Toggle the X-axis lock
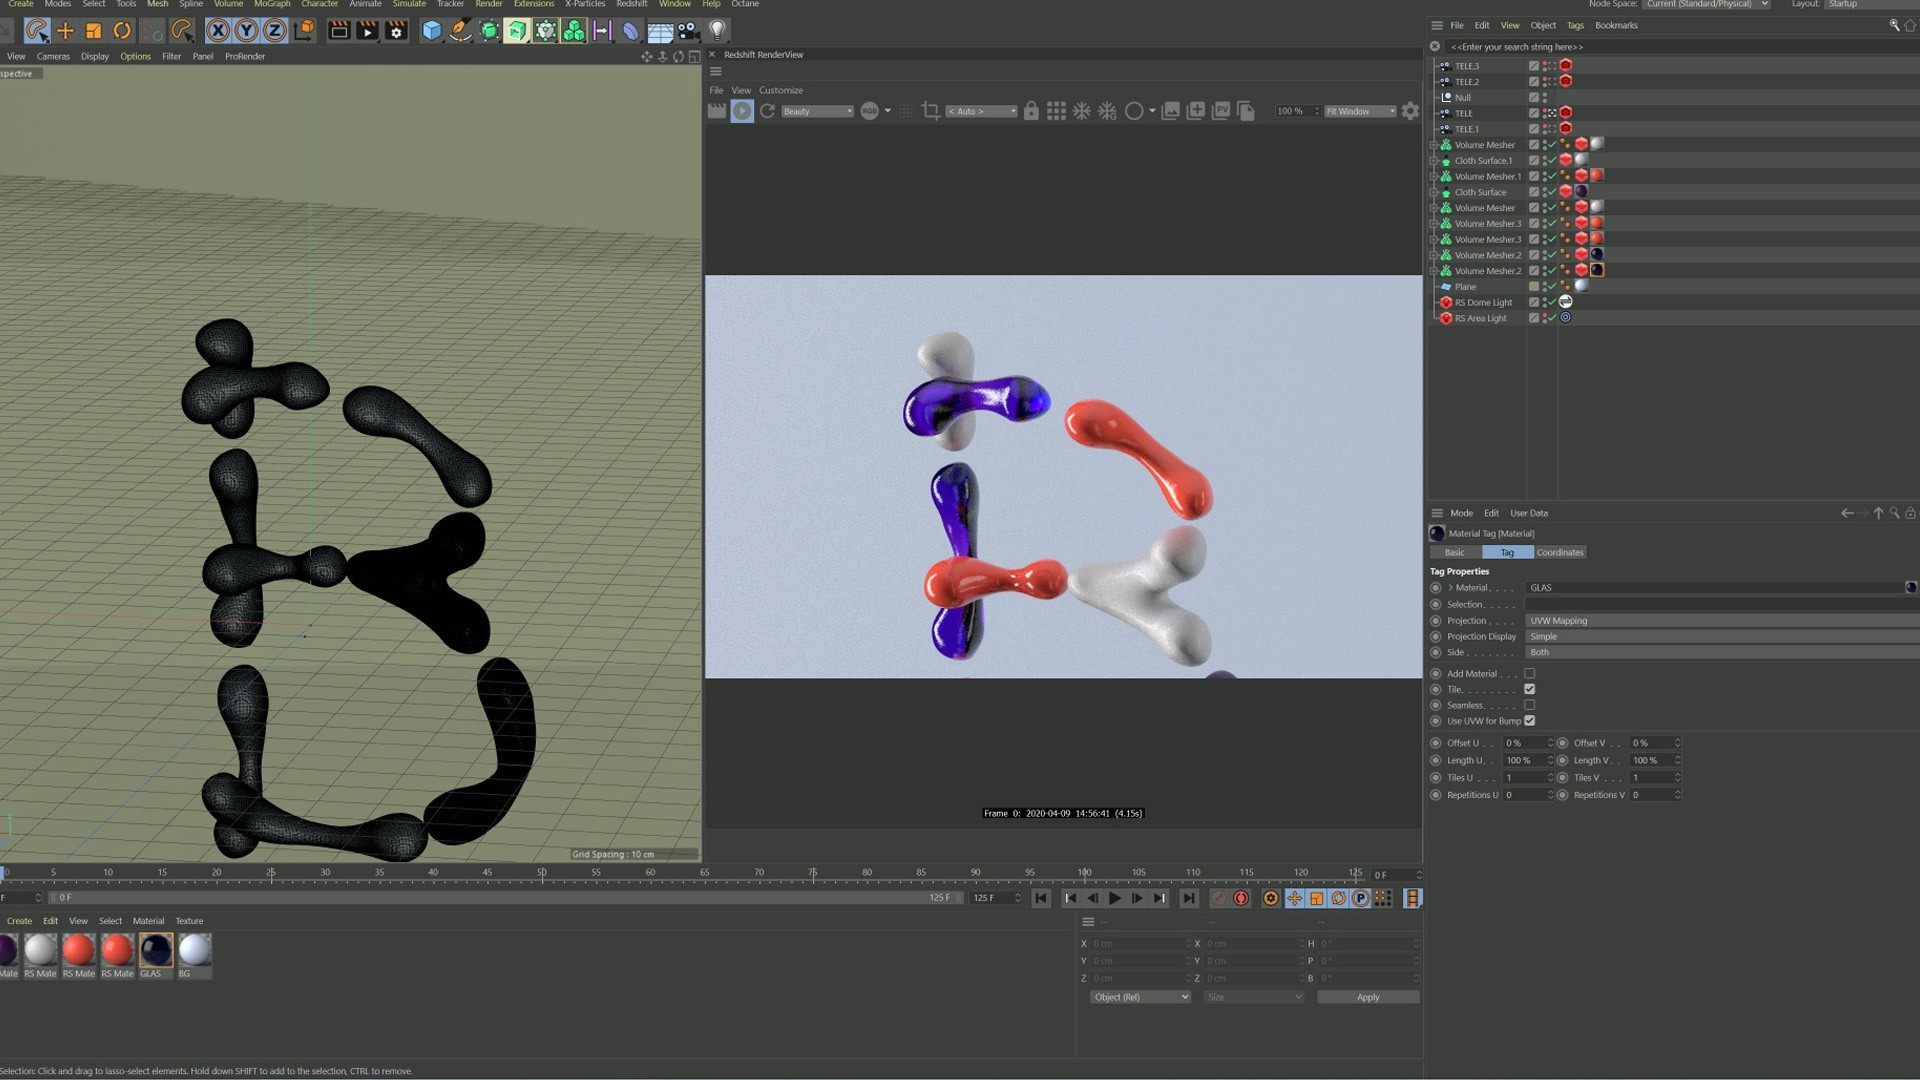Image resolution: width=1920 pixels, height=1080 pixels. coord(217,31)
